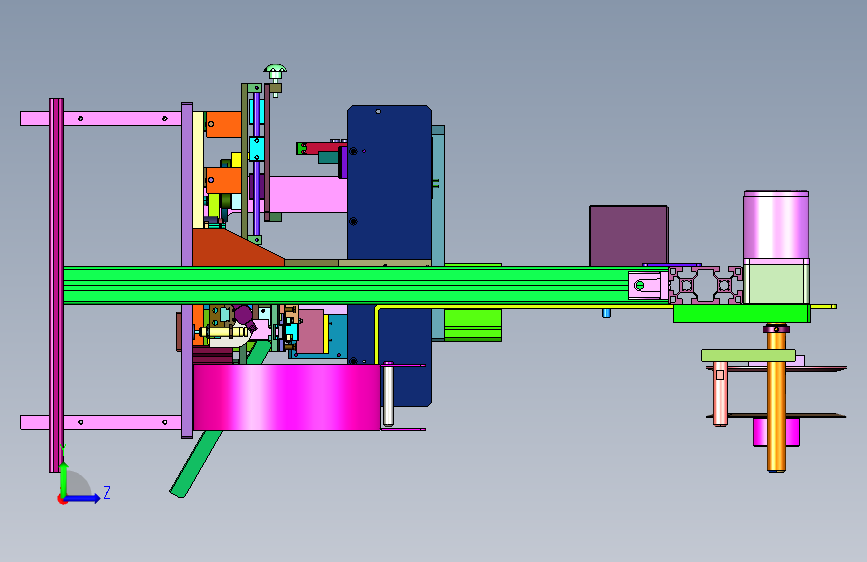Select the small blue pin under beam
The image size is (867, 562).
[607, 313]
